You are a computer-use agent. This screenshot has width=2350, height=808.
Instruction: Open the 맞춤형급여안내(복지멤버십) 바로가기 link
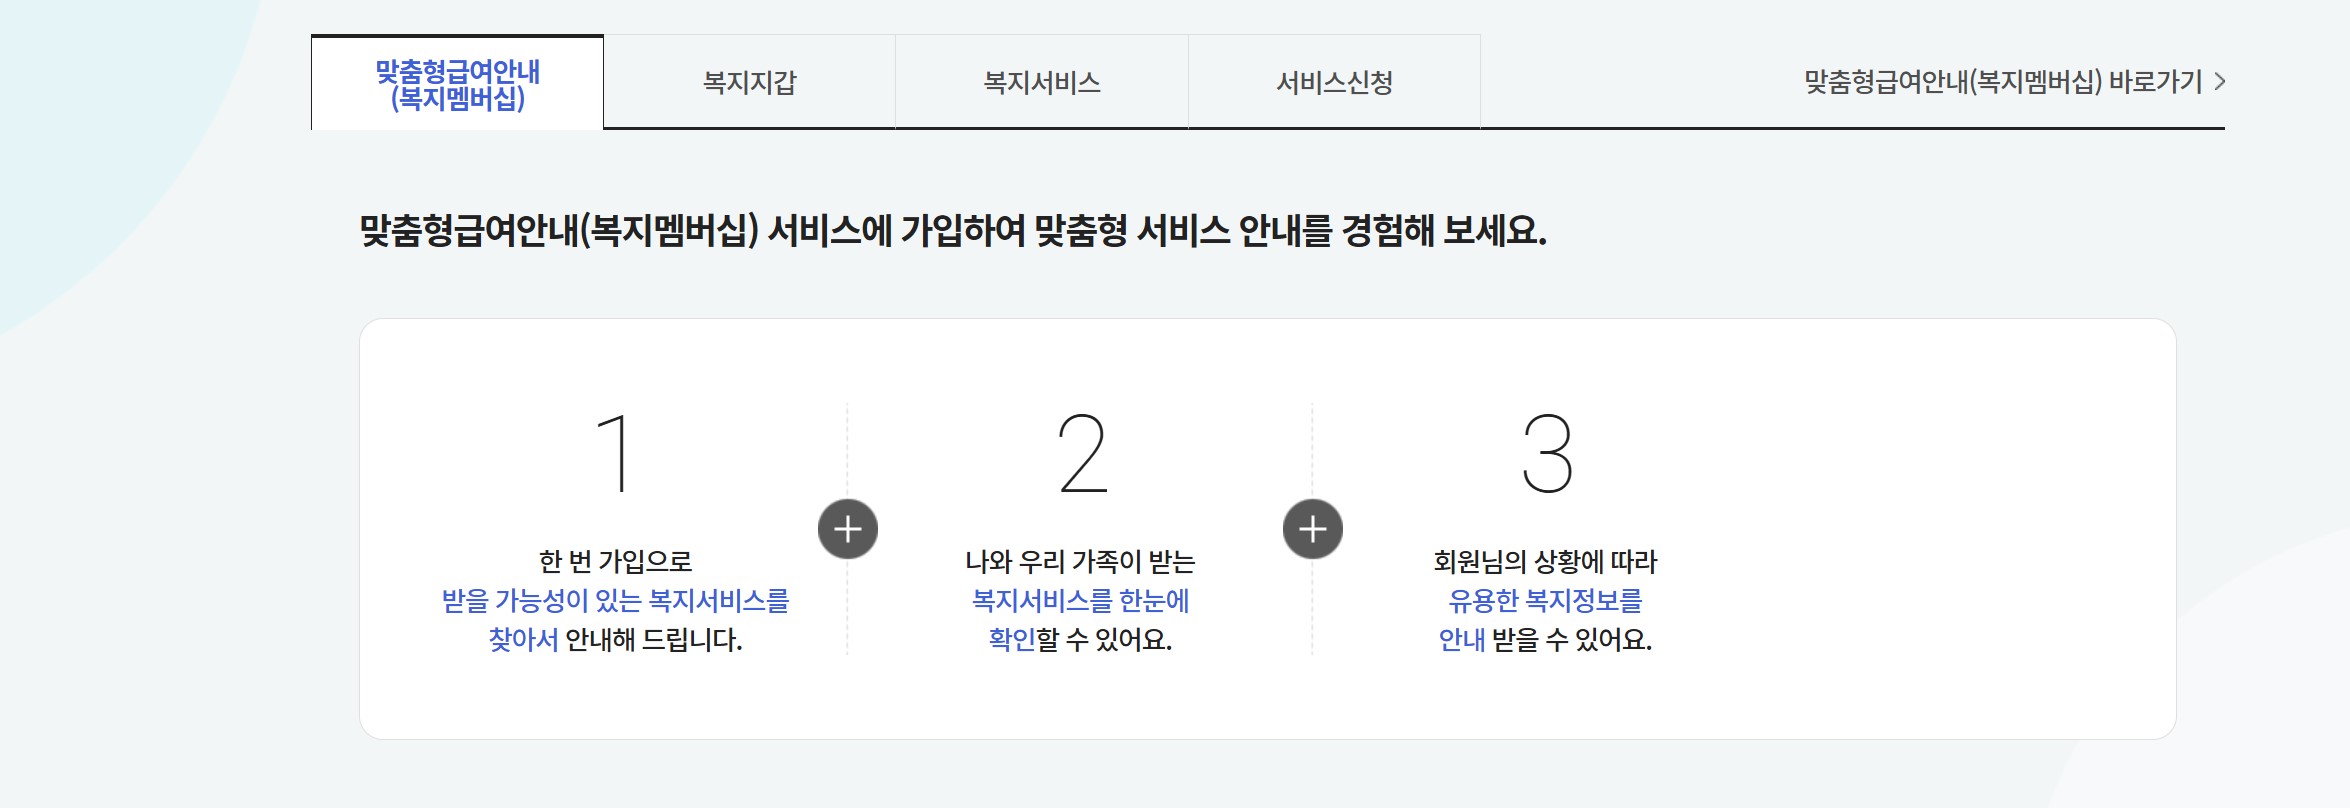[2014, 82]
